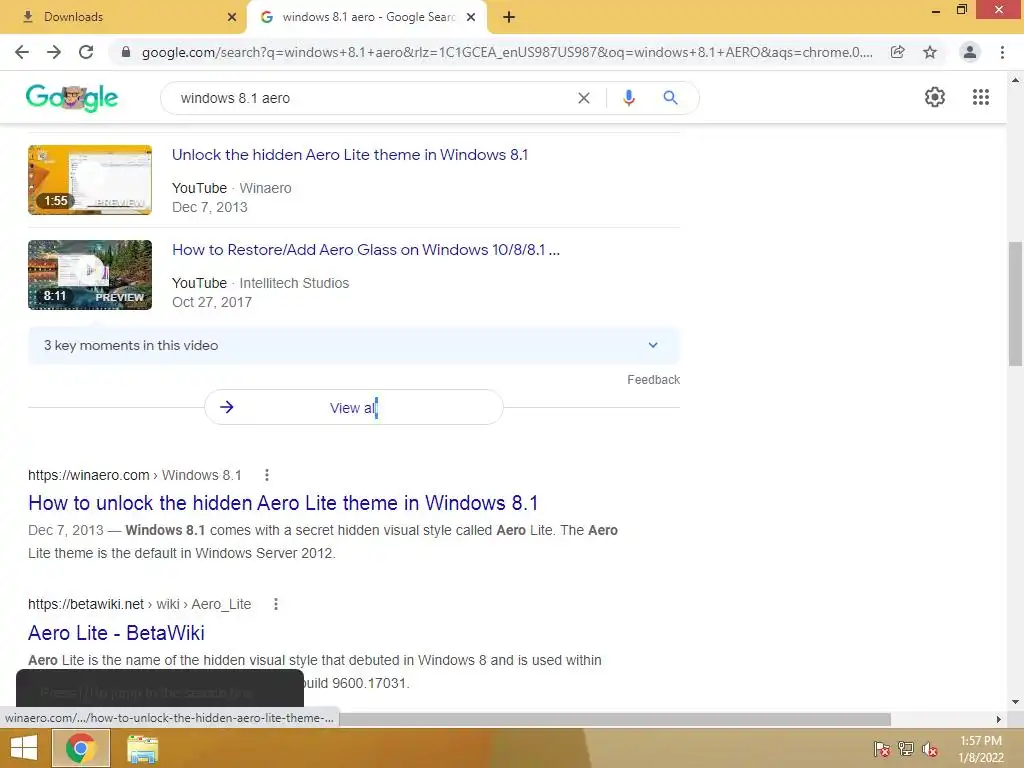Open the Windows Start button

coord(24,748)
